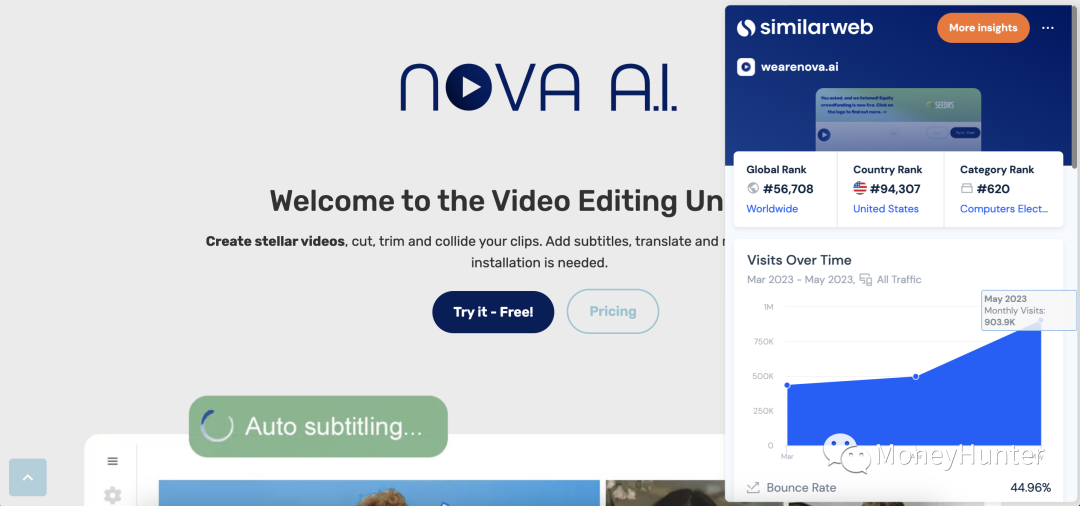Open the website preview thumbnail in Similarweb
This screenshot has height=506, width=1080.
pos(898,119)
